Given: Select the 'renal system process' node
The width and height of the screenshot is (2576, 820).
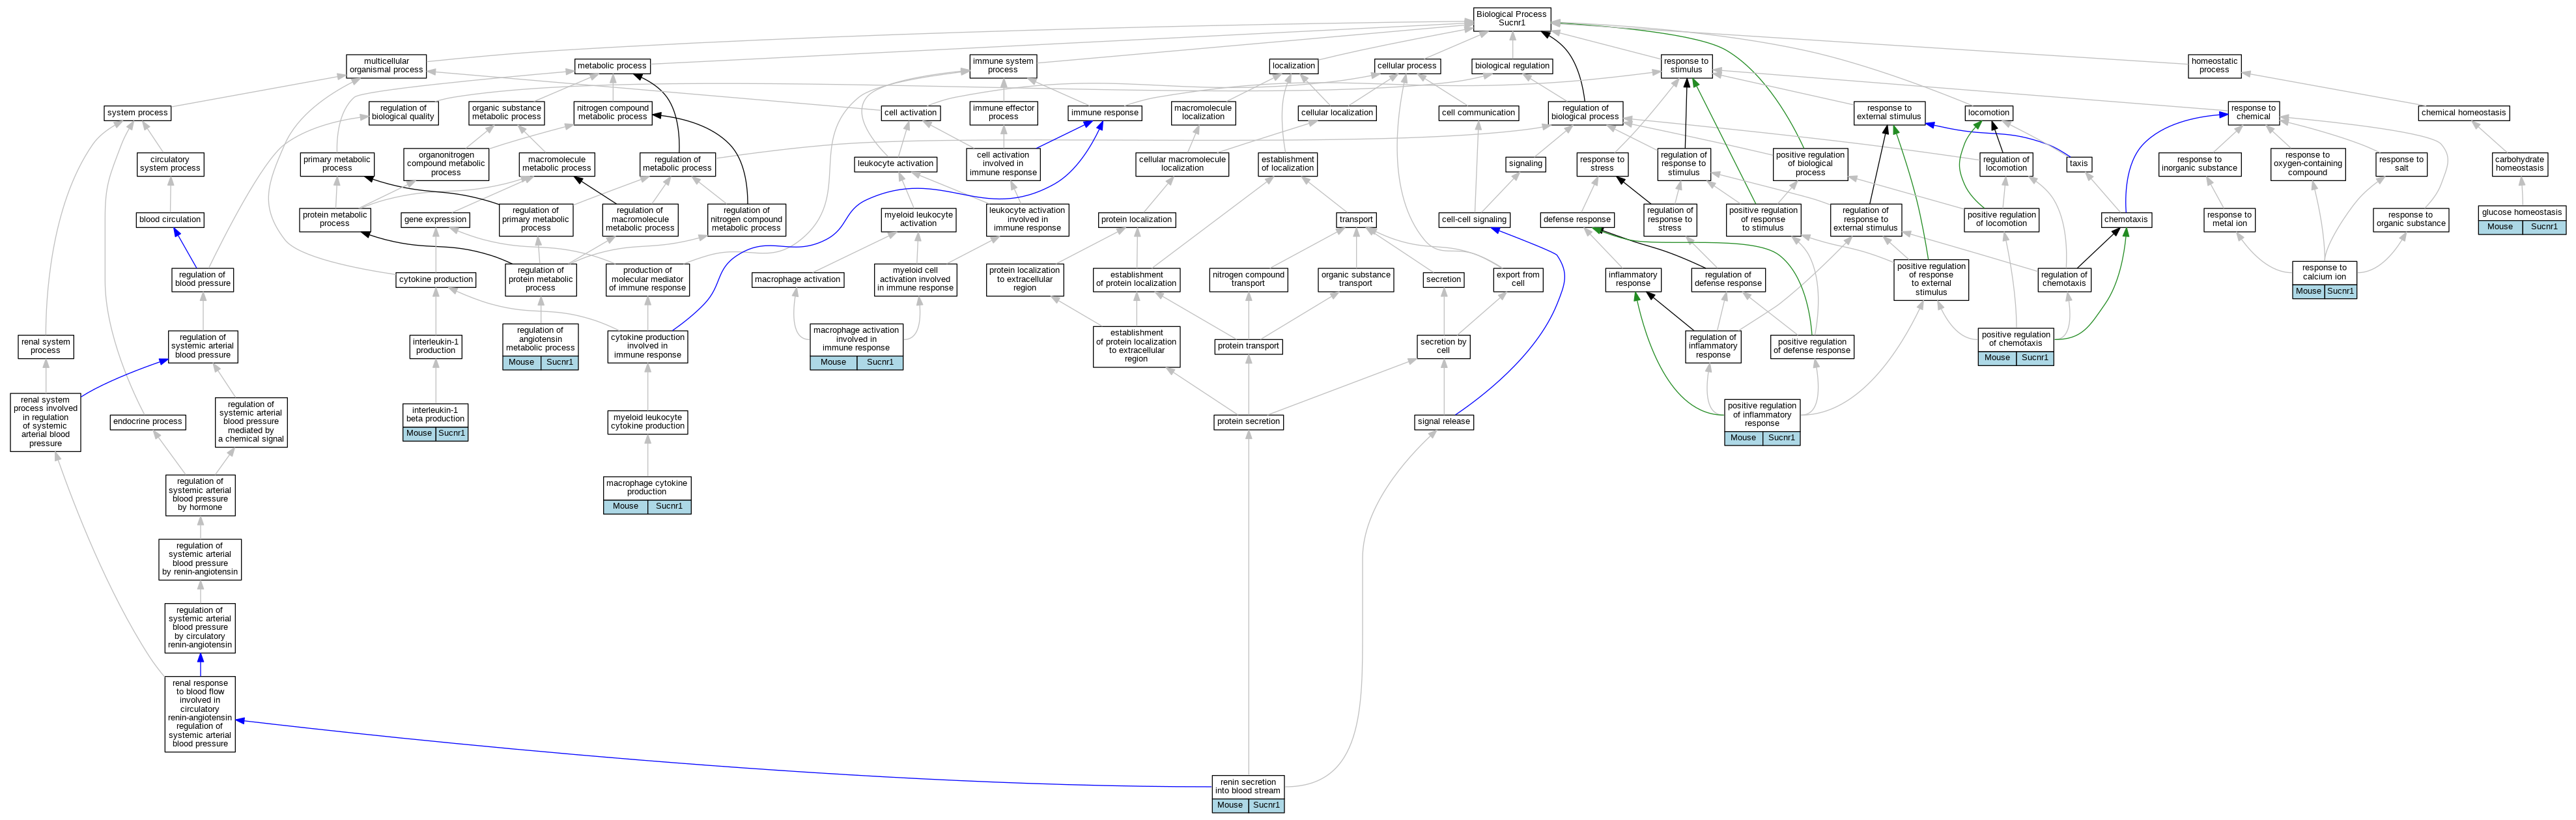Looking at the screenshot, I should pos(45,346).
